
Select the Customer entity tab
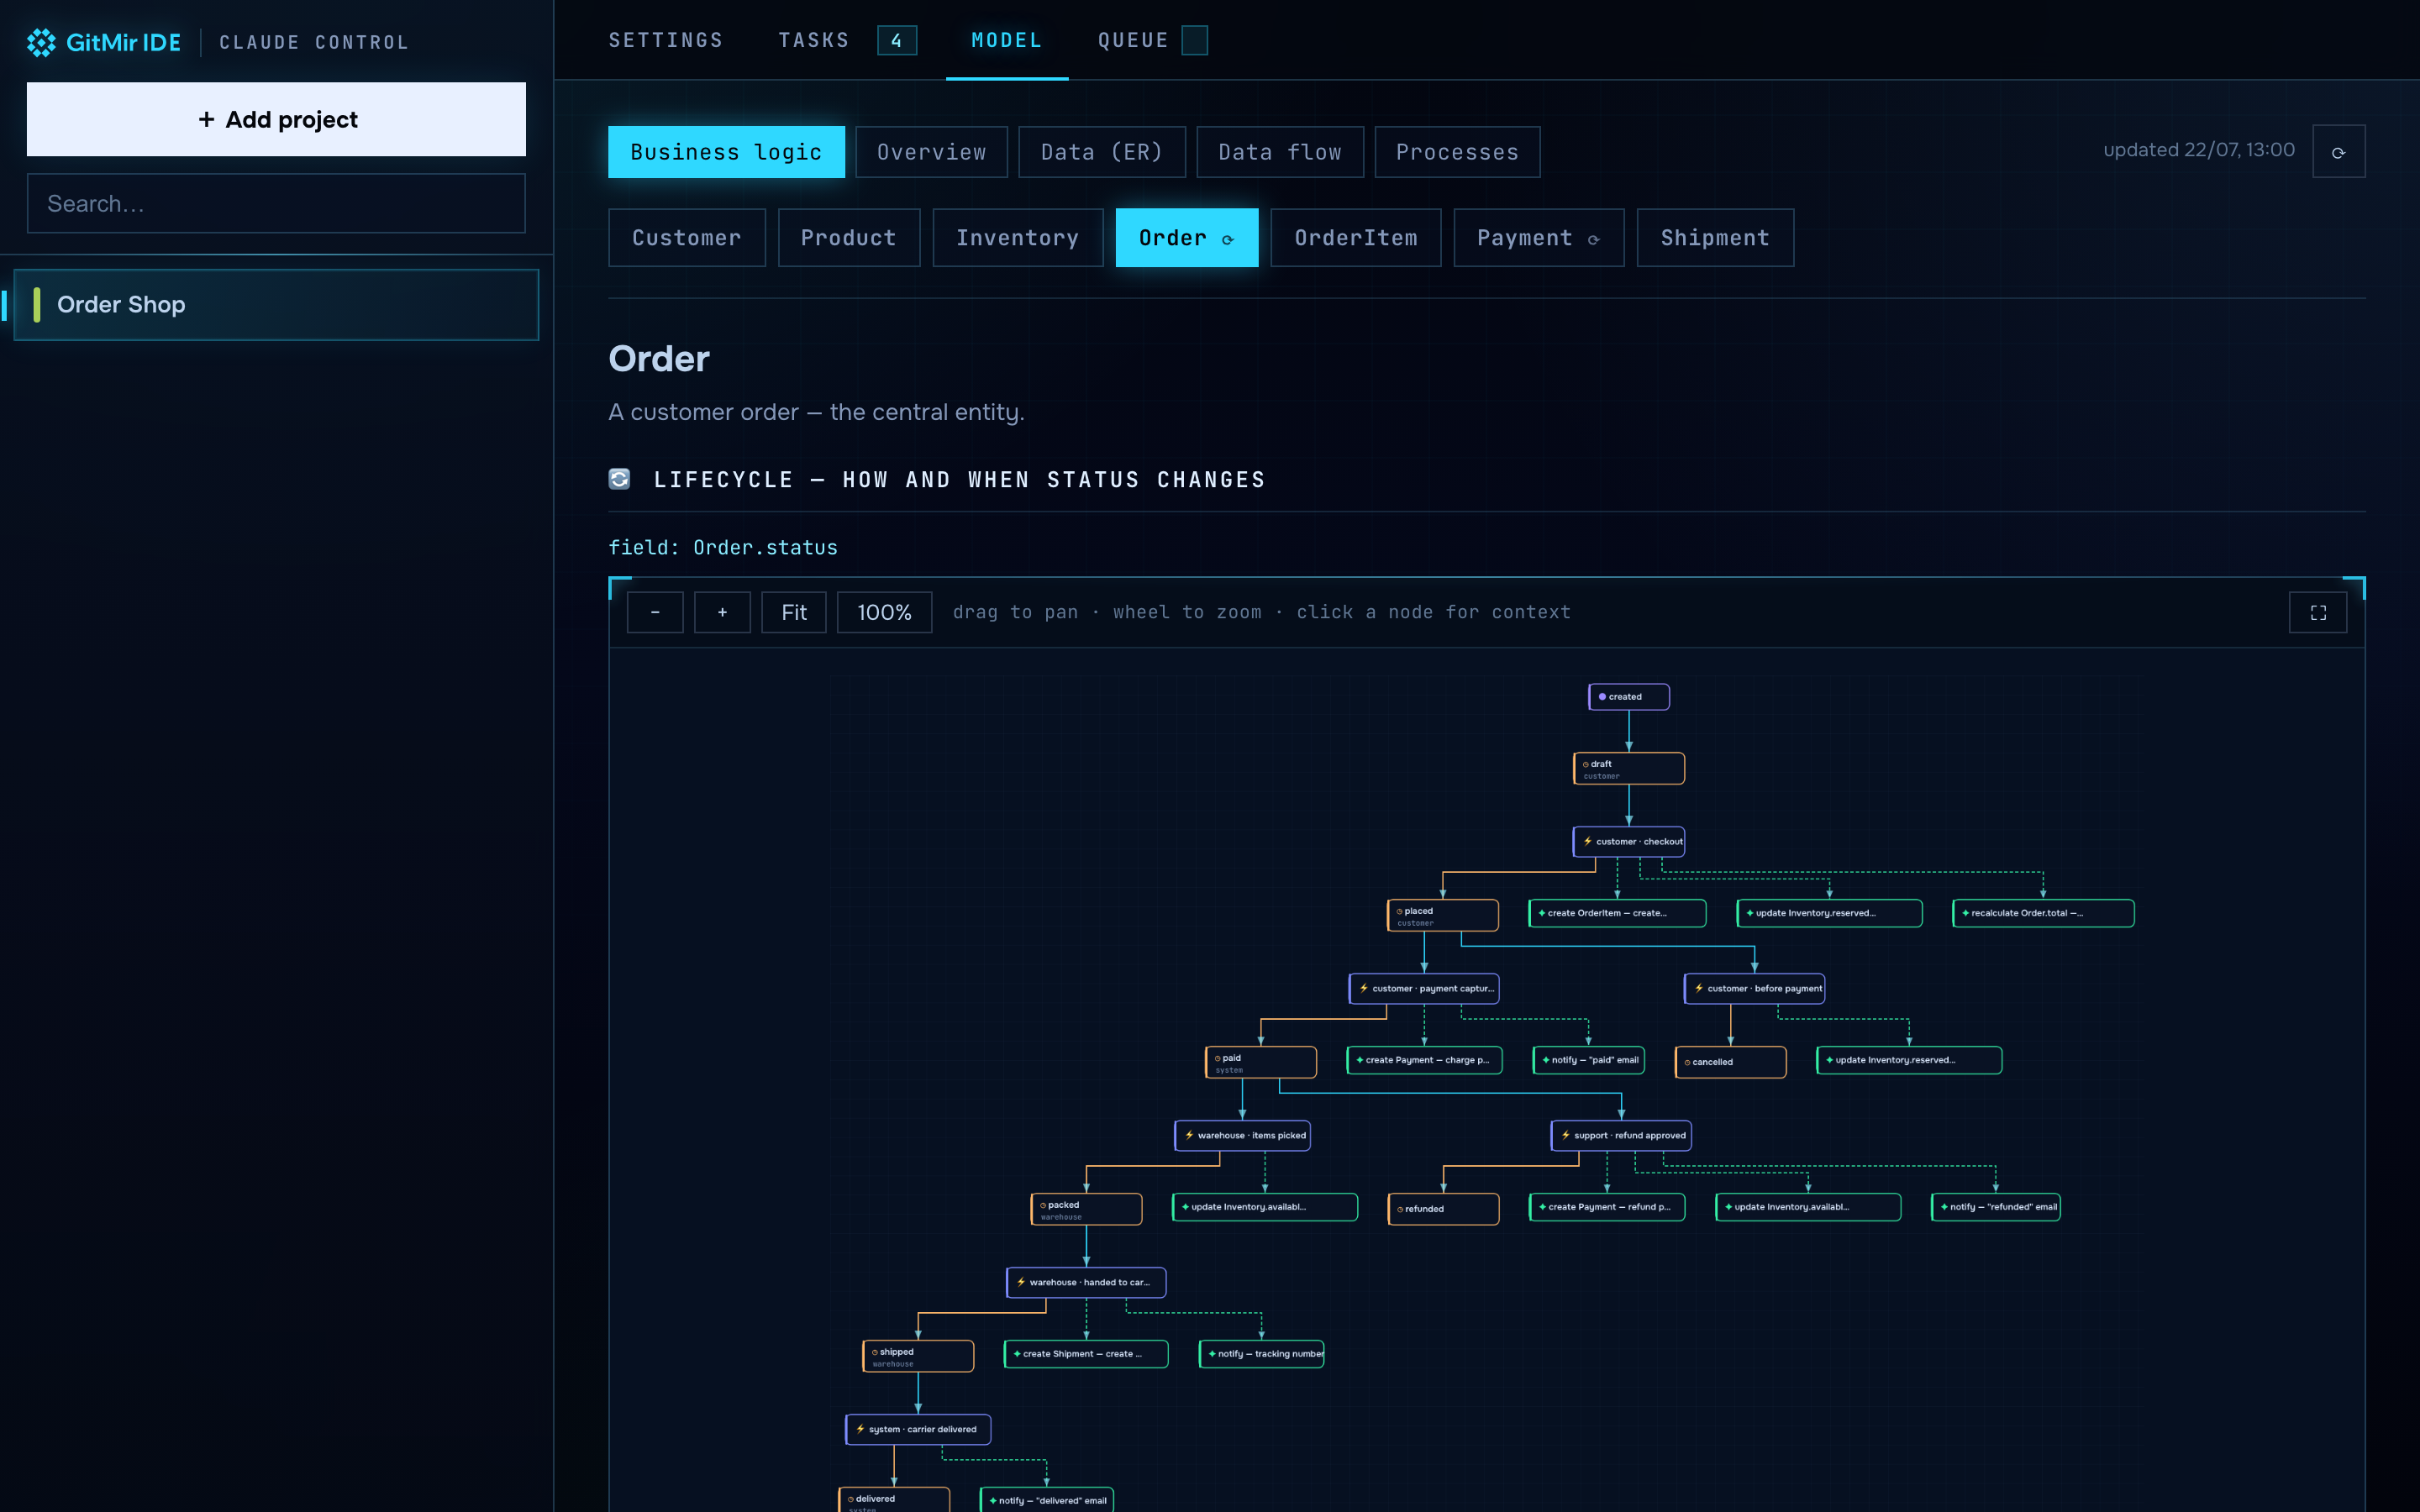tap(687, 238)
